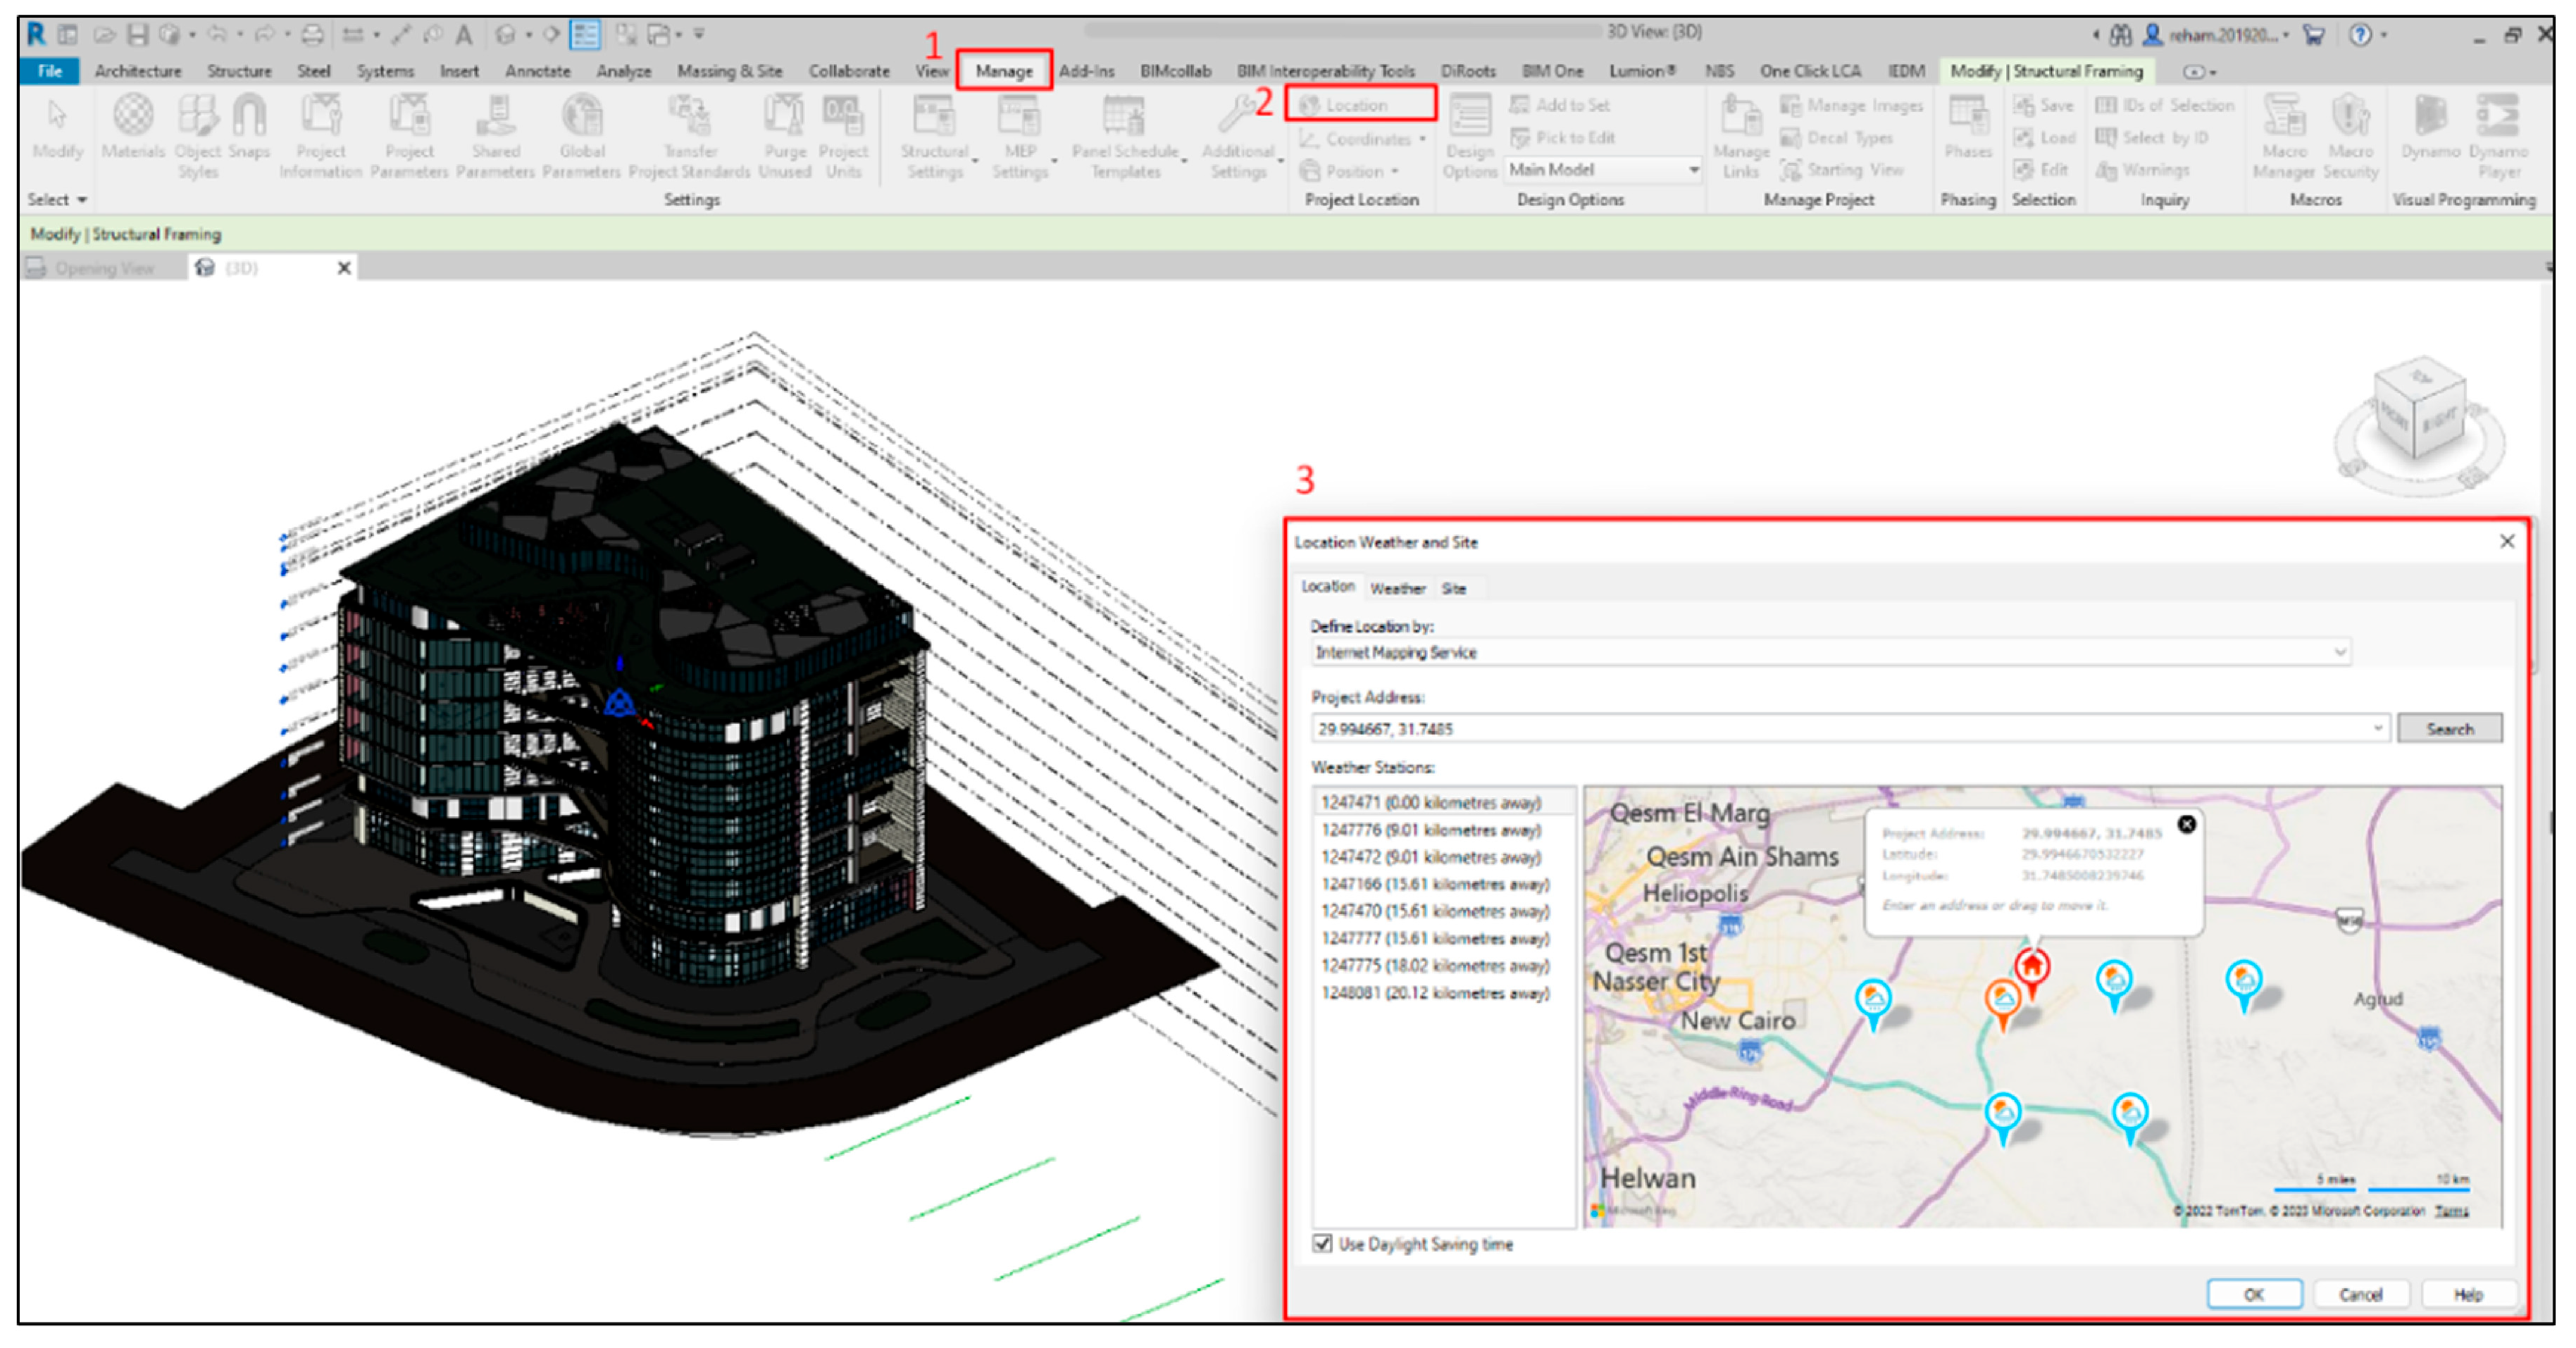Click the Search button
The height and width of the screenshot is (1348, 2576).
(2449, 728)
